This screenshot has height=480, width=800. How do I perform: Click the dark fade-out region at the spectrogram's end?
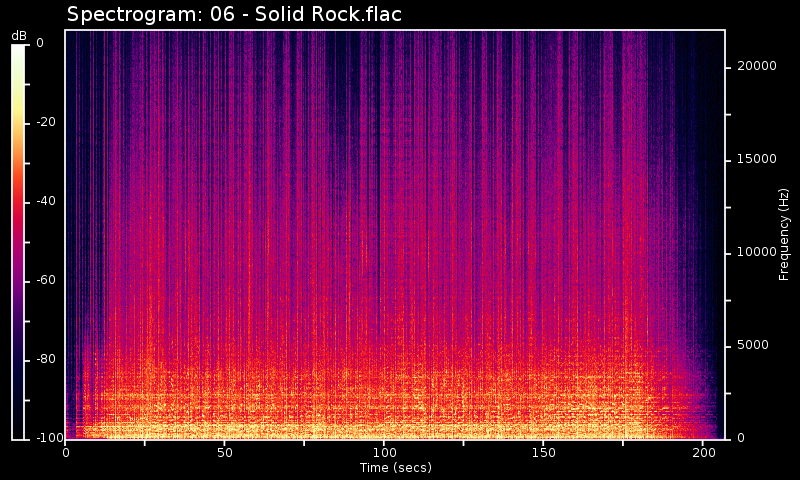point(712,200)
